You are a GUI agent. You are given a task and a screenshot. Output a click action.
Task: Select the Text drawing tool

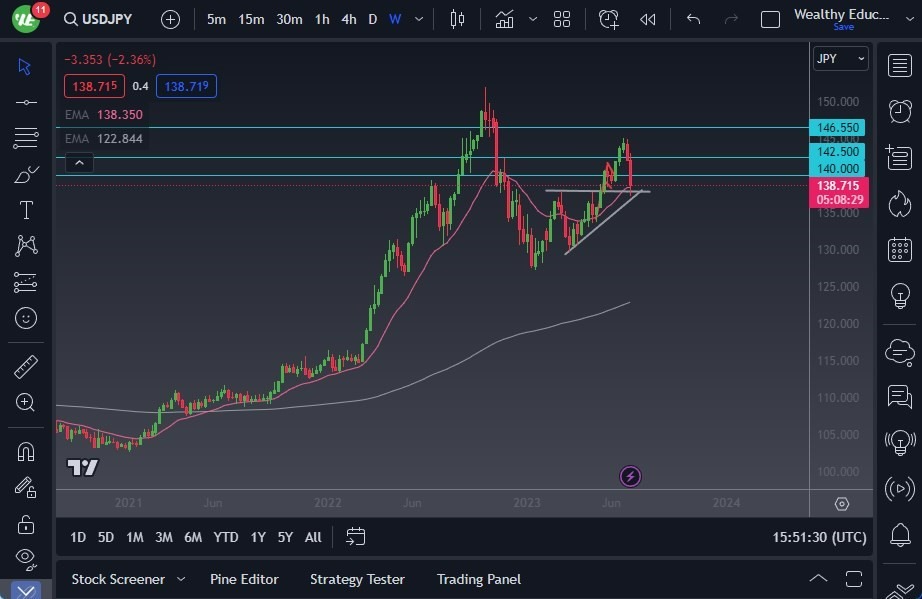click(26, 210)
